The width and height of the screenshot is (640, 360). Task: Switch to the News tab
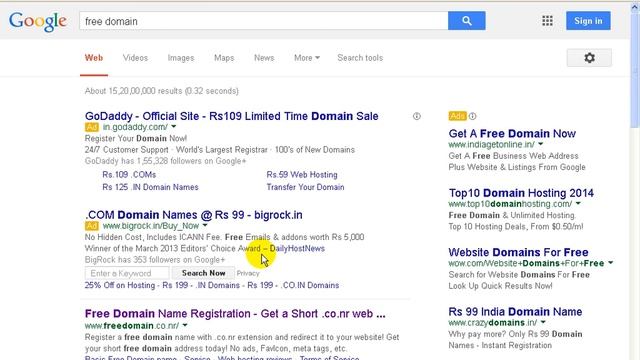[x=264, y=58]
